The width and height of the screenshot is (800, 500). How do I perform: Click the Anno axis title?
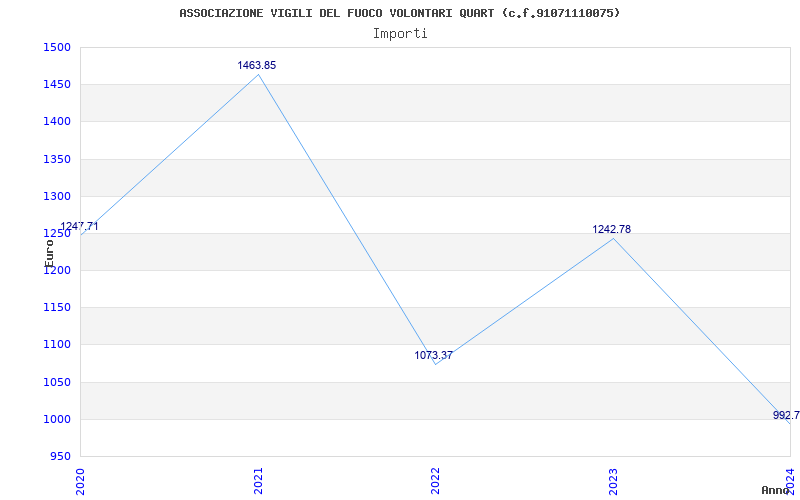tap(775, 490)
